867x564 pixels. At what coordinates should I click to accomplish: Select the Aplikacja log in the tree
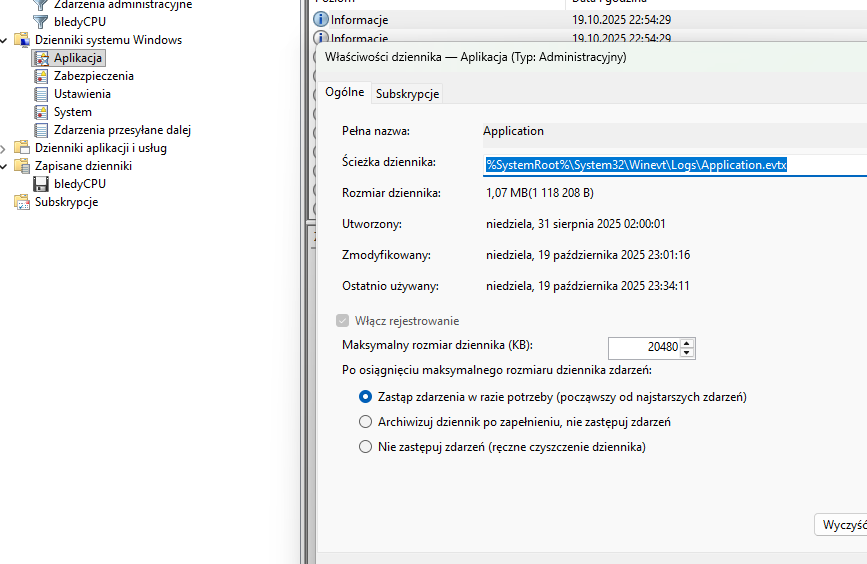tap(78, 58)
